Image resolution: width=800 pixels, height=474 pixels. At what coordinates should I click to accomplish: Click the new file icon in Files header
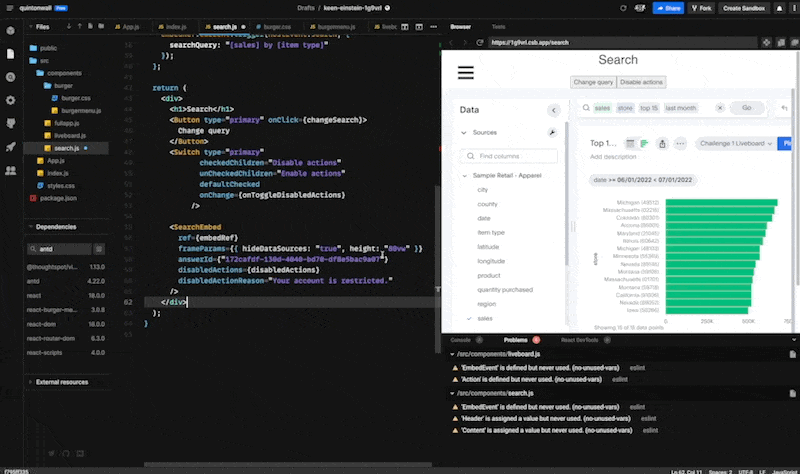click(x=90, y=27)
